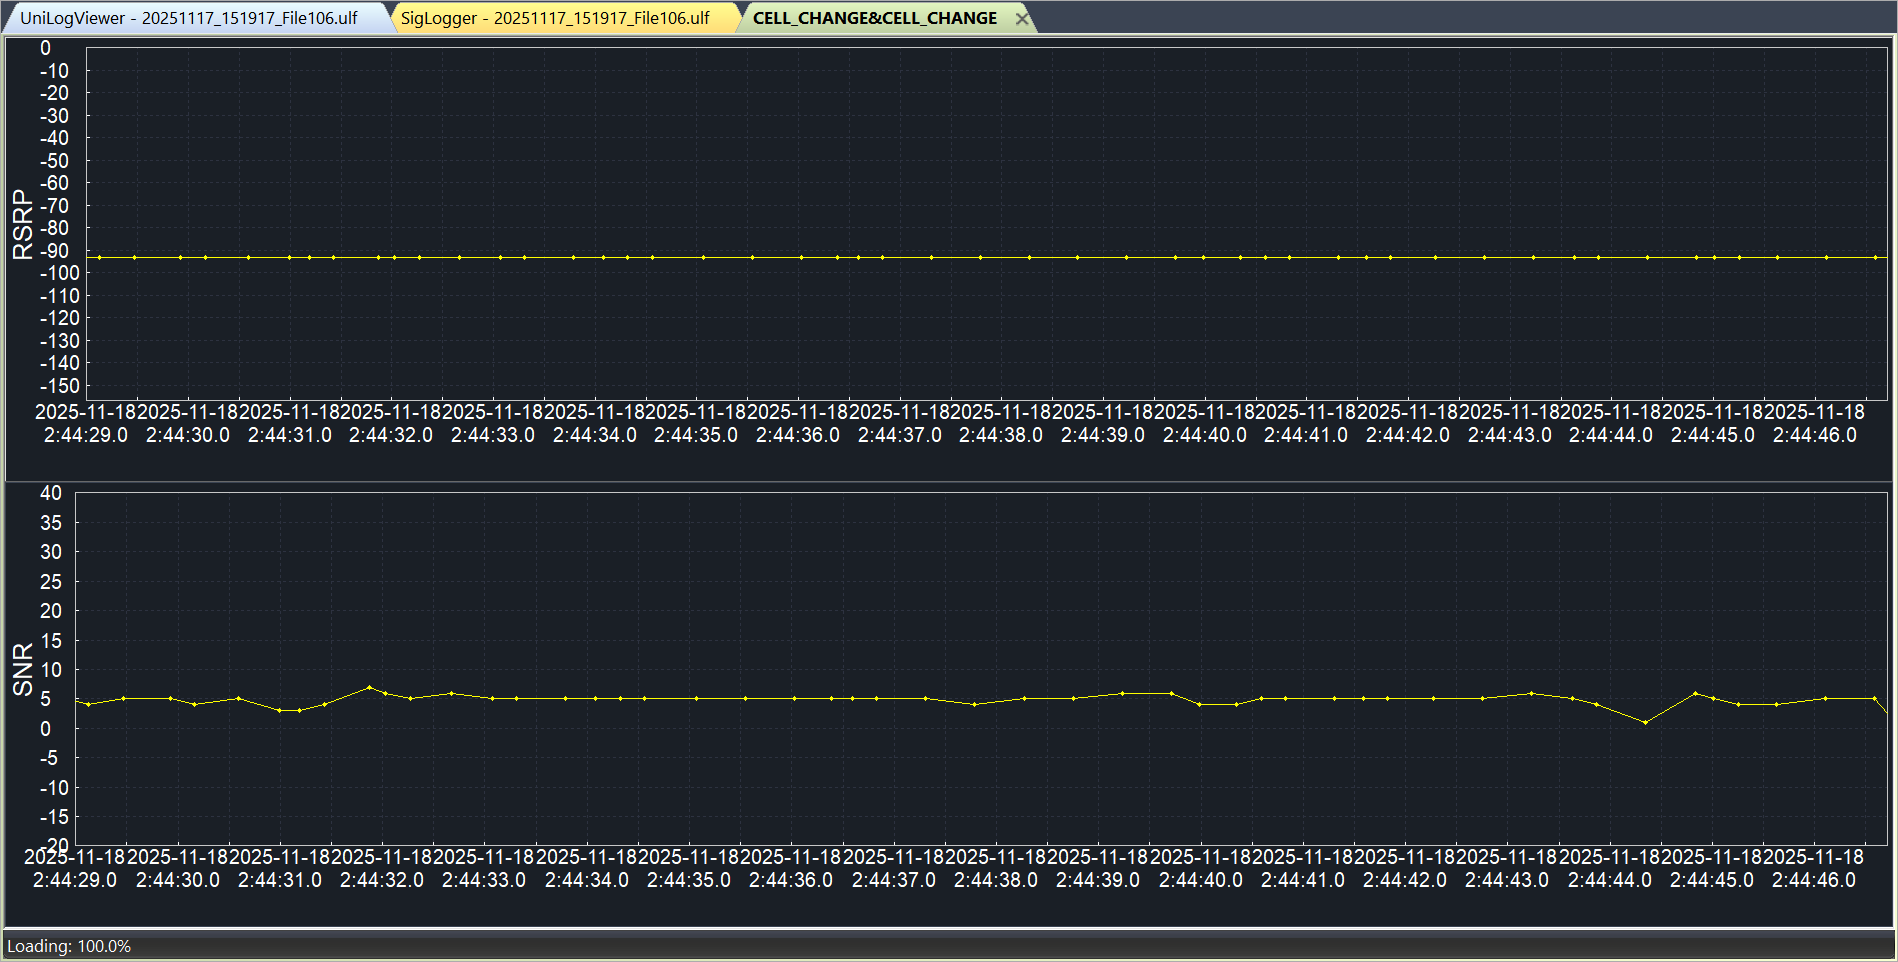Click the 40 tick on the SNR axis
1898x962 pixels.
[x=50, y=493]
